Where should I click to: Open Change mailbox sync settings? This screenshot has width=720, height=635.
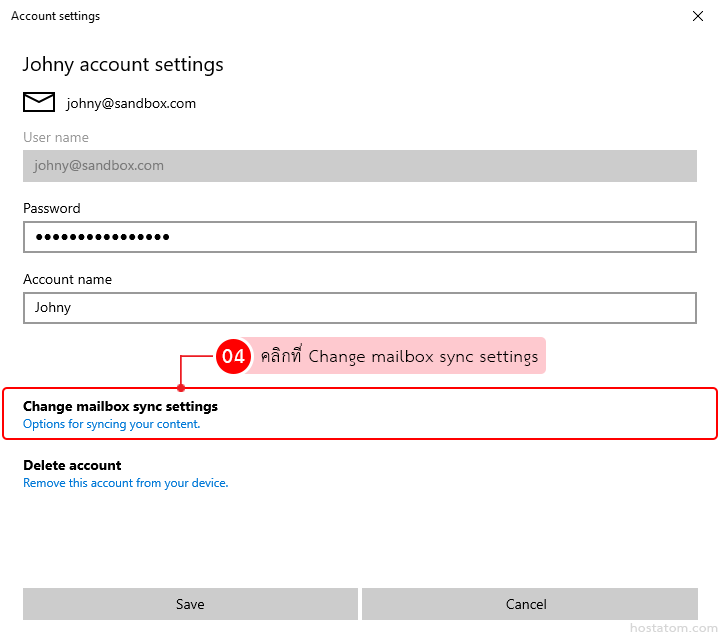(x=120, y=407)
